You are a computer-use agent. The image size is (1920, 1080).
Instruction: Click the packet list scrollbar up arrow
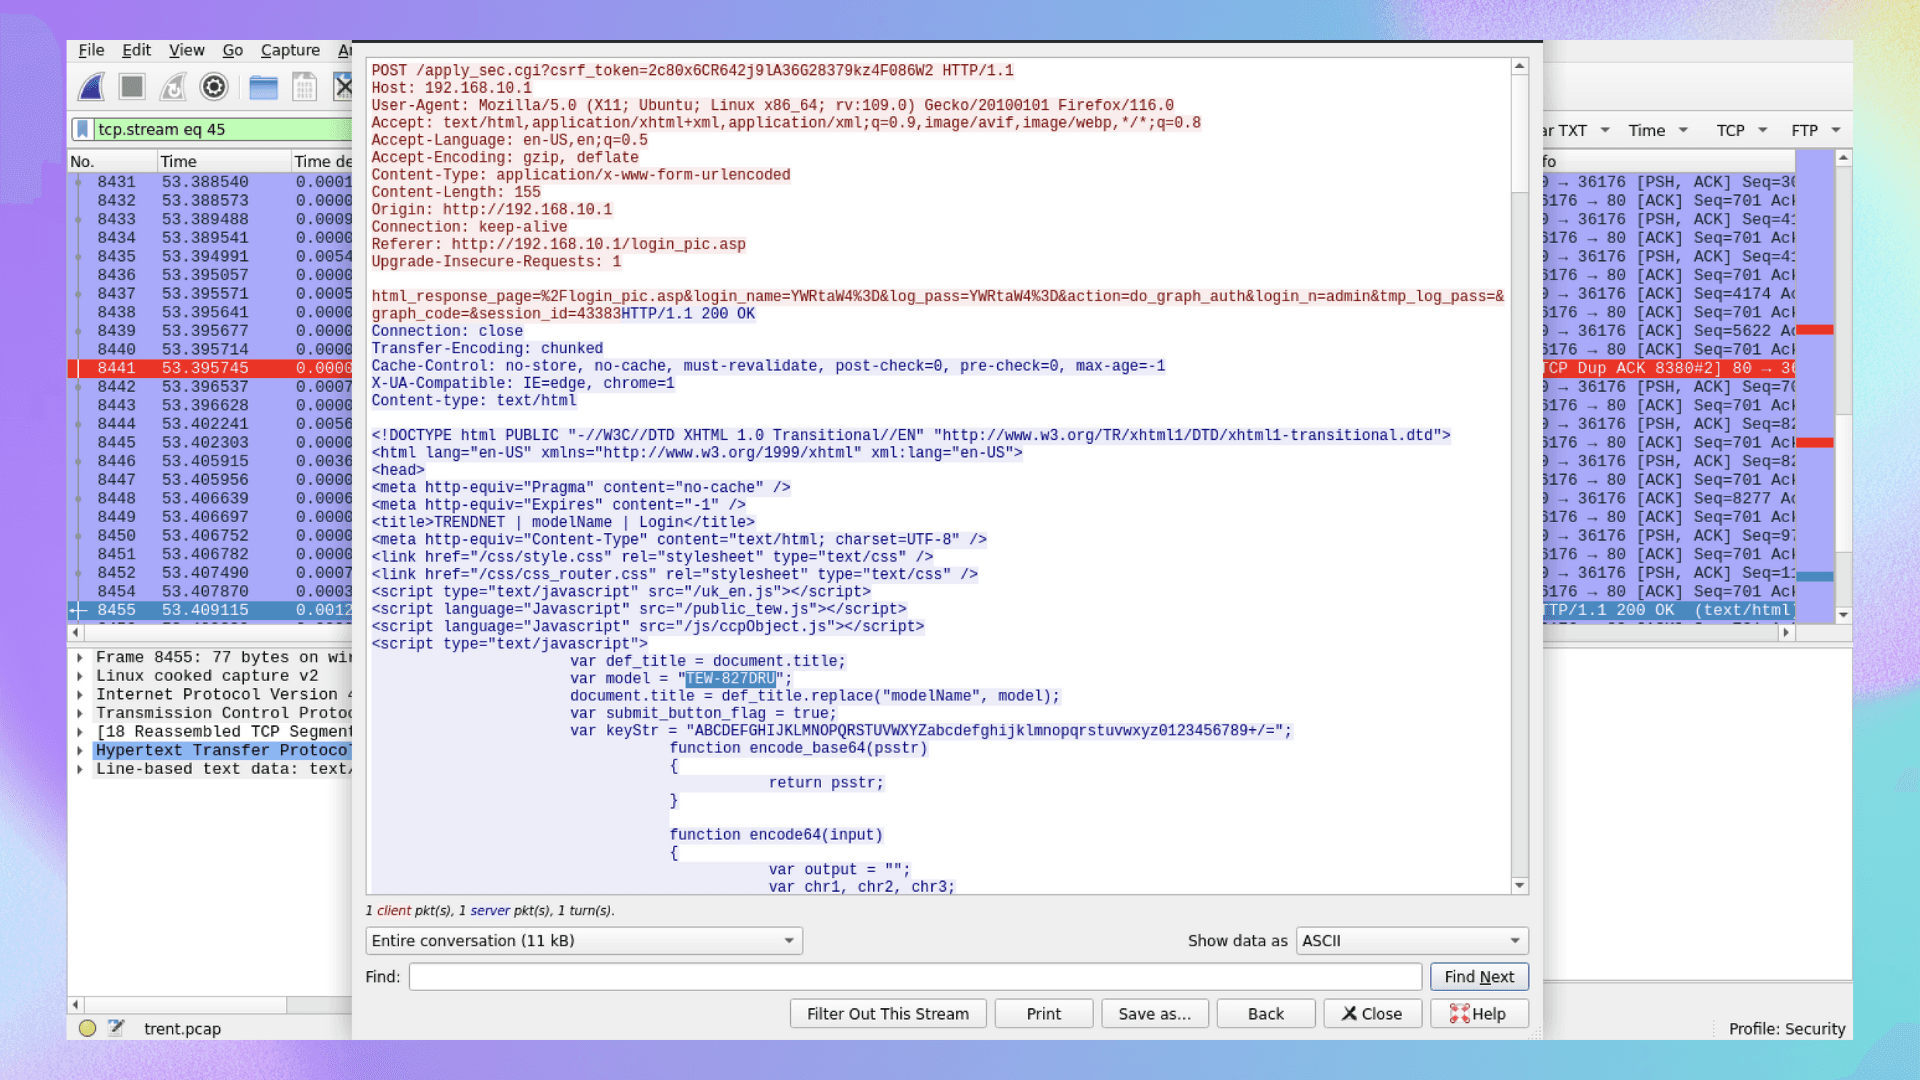[x=1843, y=158]
